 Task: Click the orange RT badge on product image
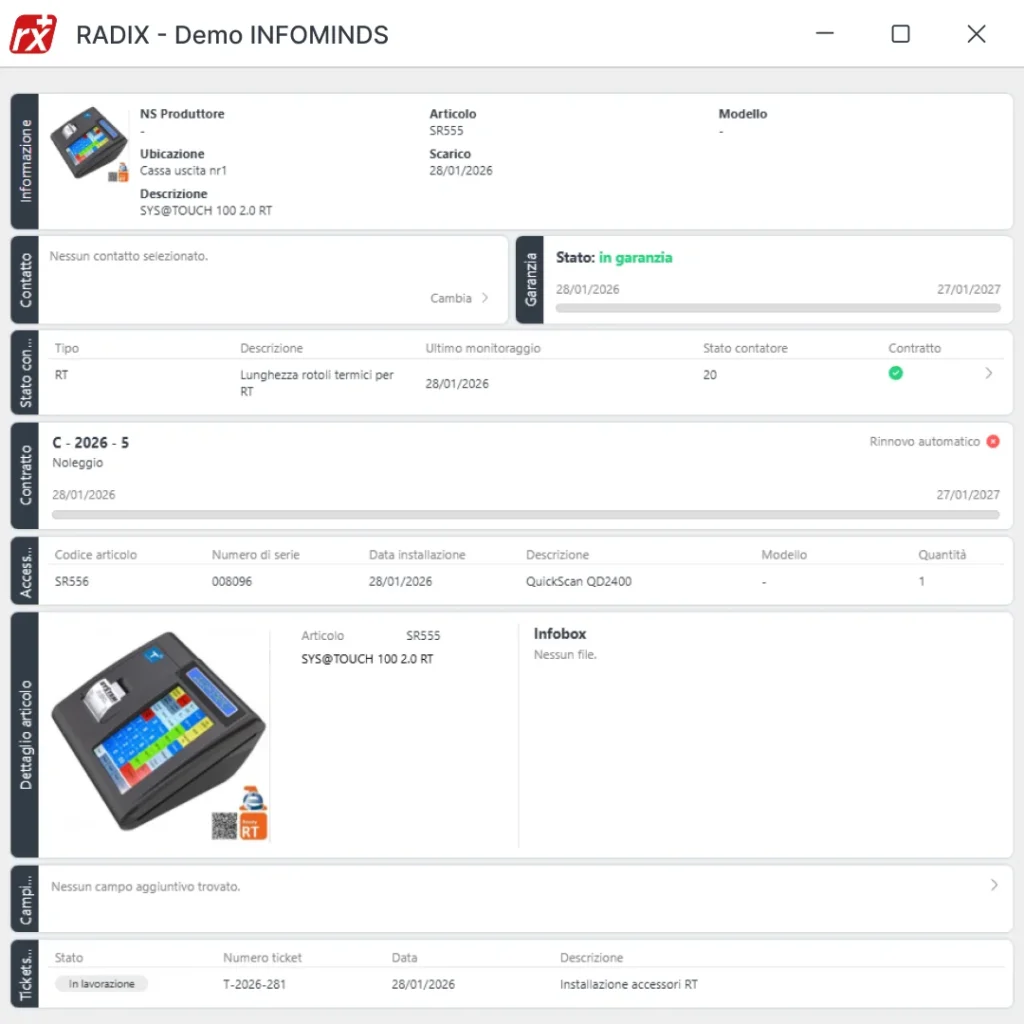[x=254, y=826]
